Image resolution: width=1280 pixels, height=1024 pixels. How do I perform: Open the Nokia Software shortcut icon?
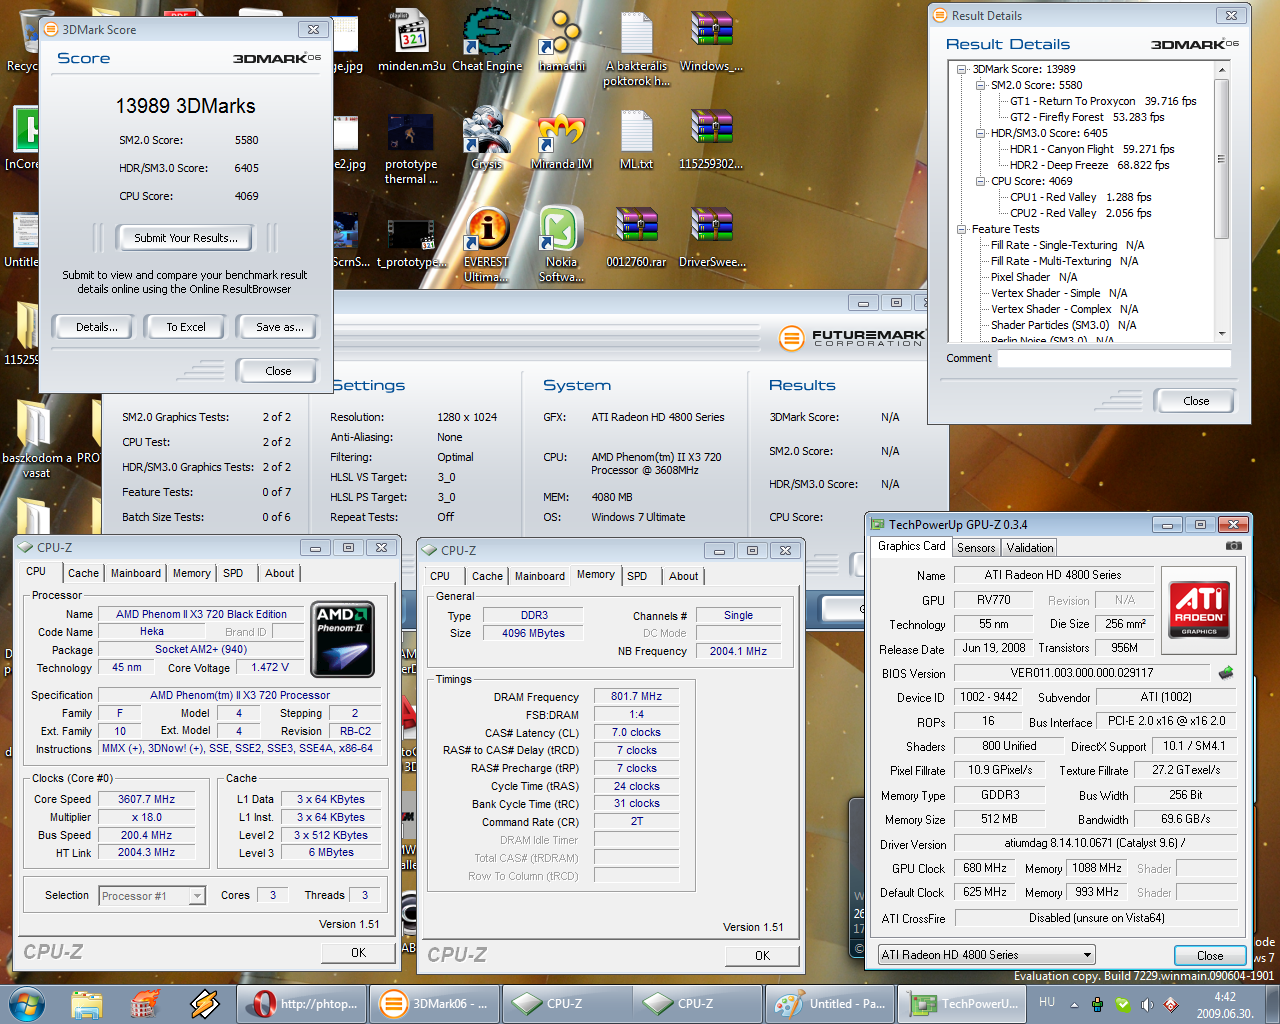point(561,246)
